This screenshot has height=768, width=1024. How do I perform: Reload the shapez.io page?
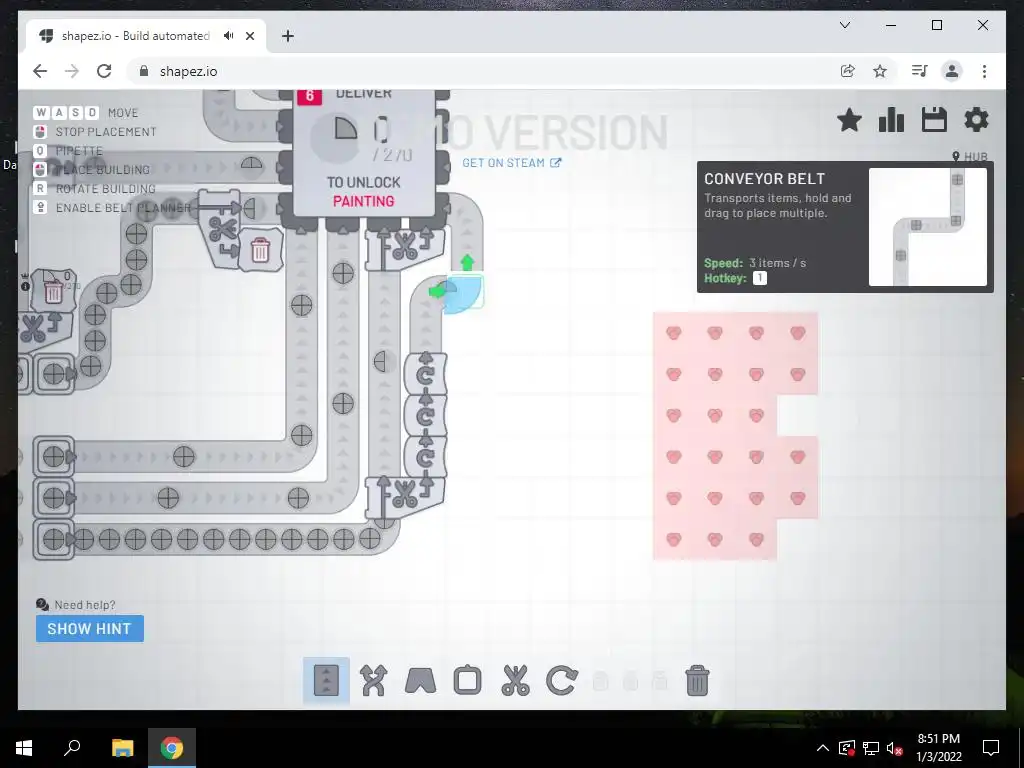(x=104, y=71)
